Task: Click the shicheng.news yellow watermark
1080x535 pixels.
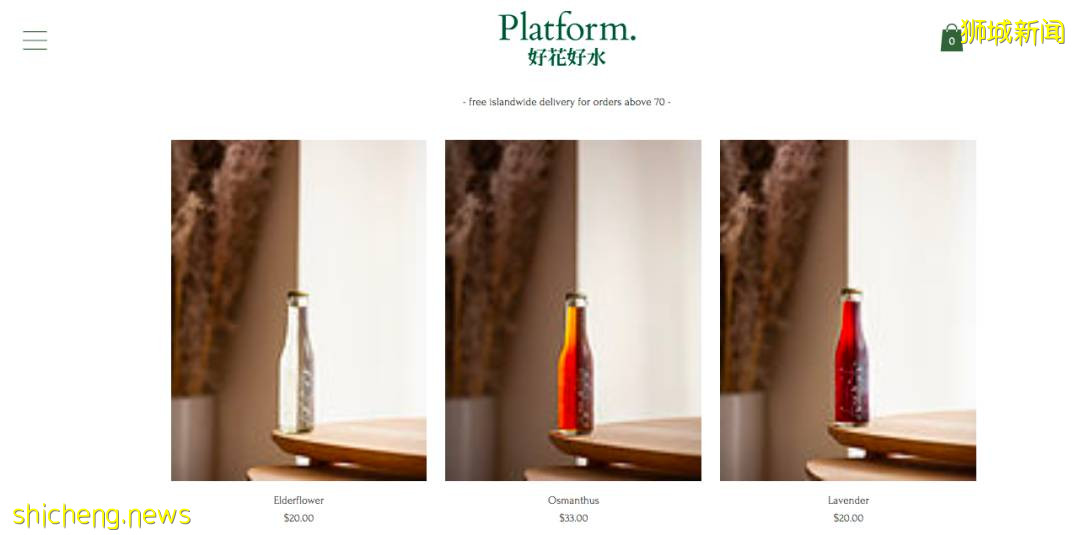Action: pyautogui.click(x=102, y=516)
